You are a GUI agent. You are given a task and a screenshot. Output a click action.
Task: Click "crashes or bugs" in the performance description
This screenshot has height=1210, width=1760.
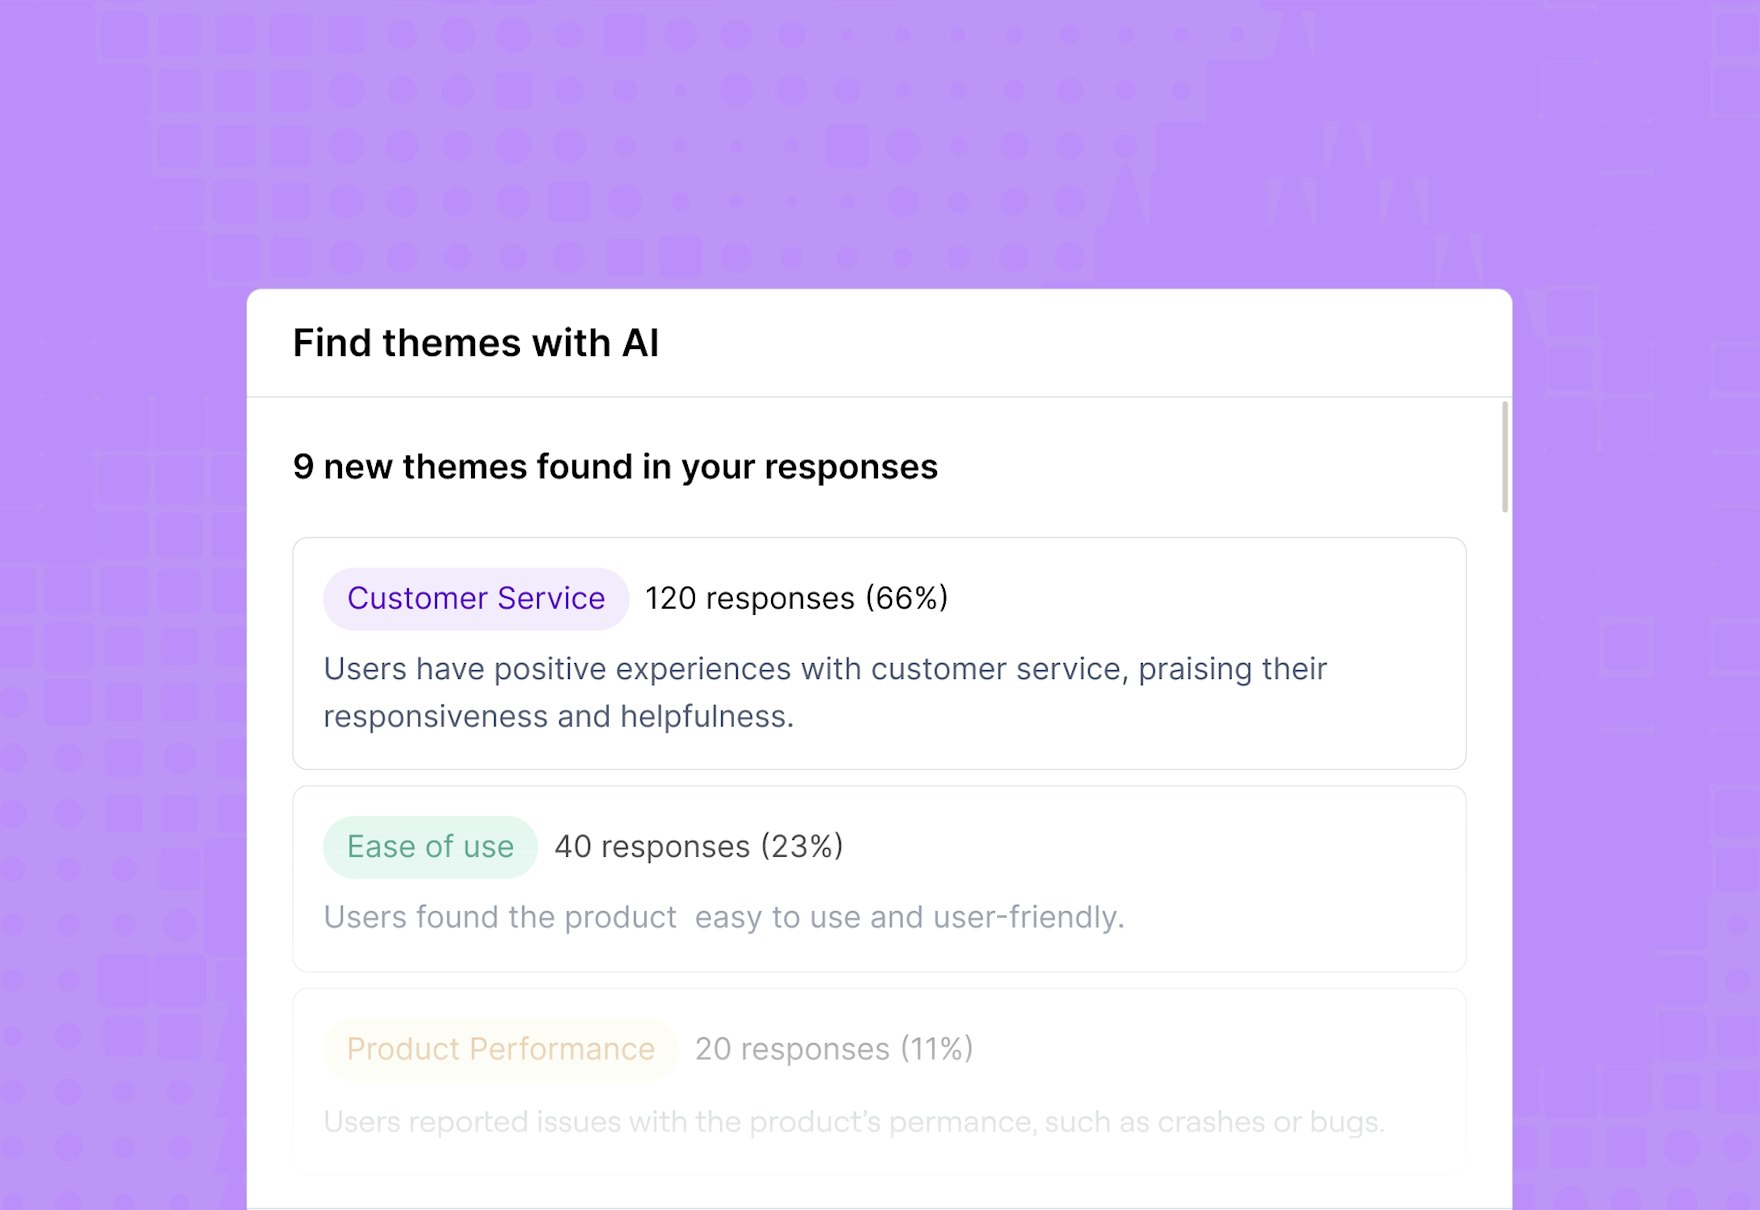[x=1270, y=1122]
